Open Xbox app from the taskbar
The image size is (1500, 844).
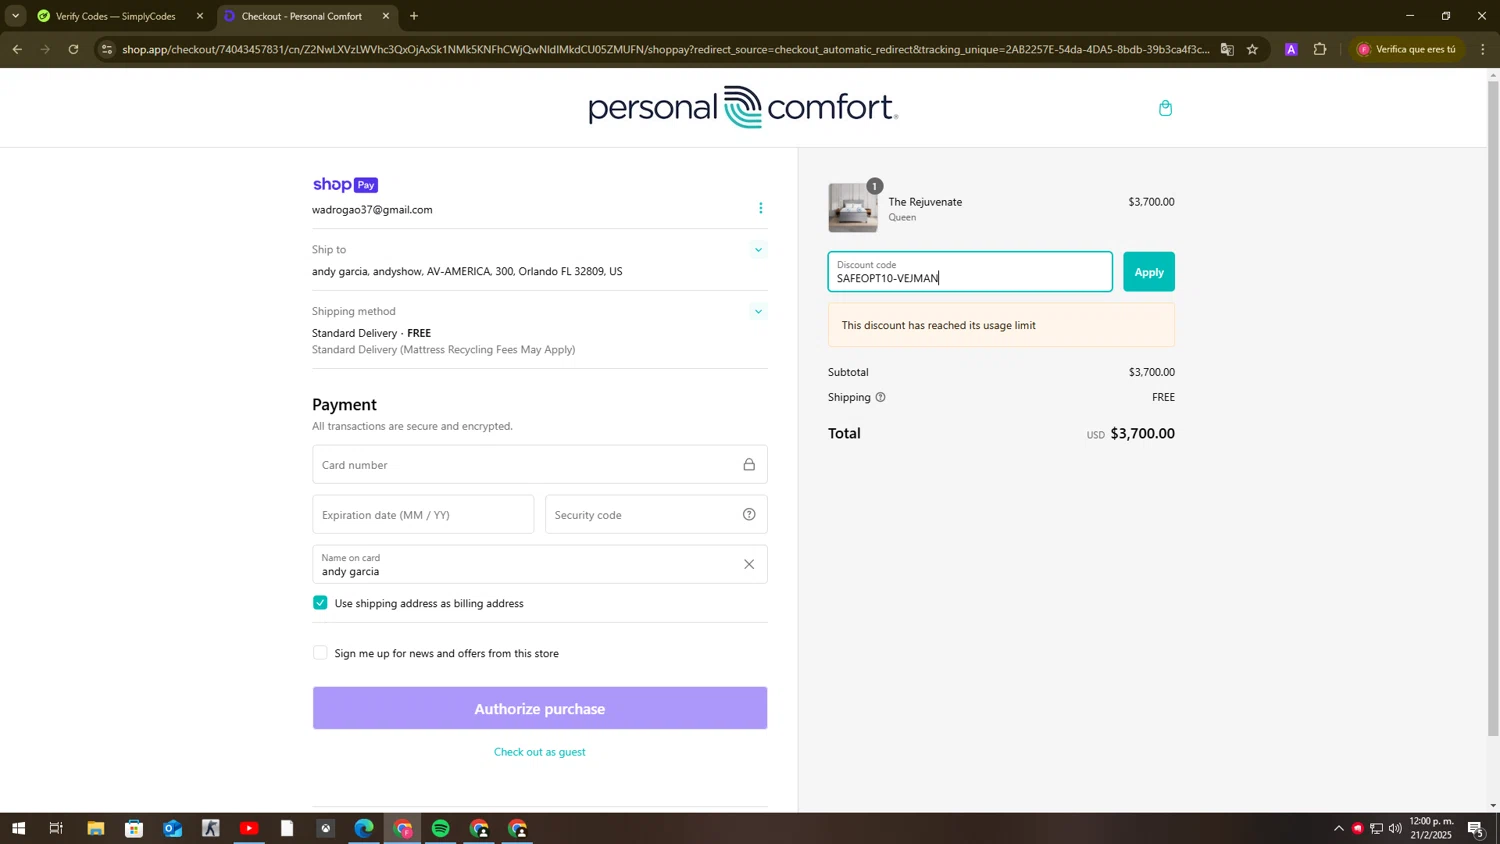pos(325,829)
